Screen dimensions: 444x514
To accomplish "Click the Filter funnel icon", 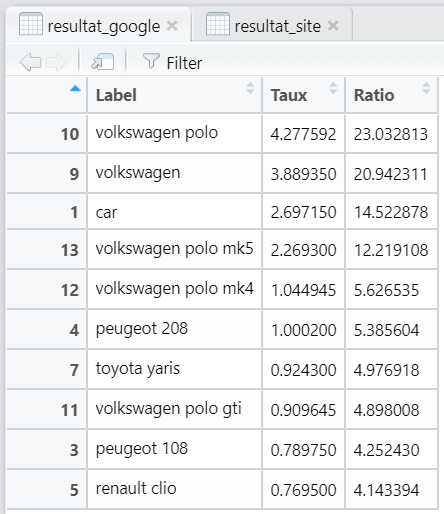I will coord(151,61).
